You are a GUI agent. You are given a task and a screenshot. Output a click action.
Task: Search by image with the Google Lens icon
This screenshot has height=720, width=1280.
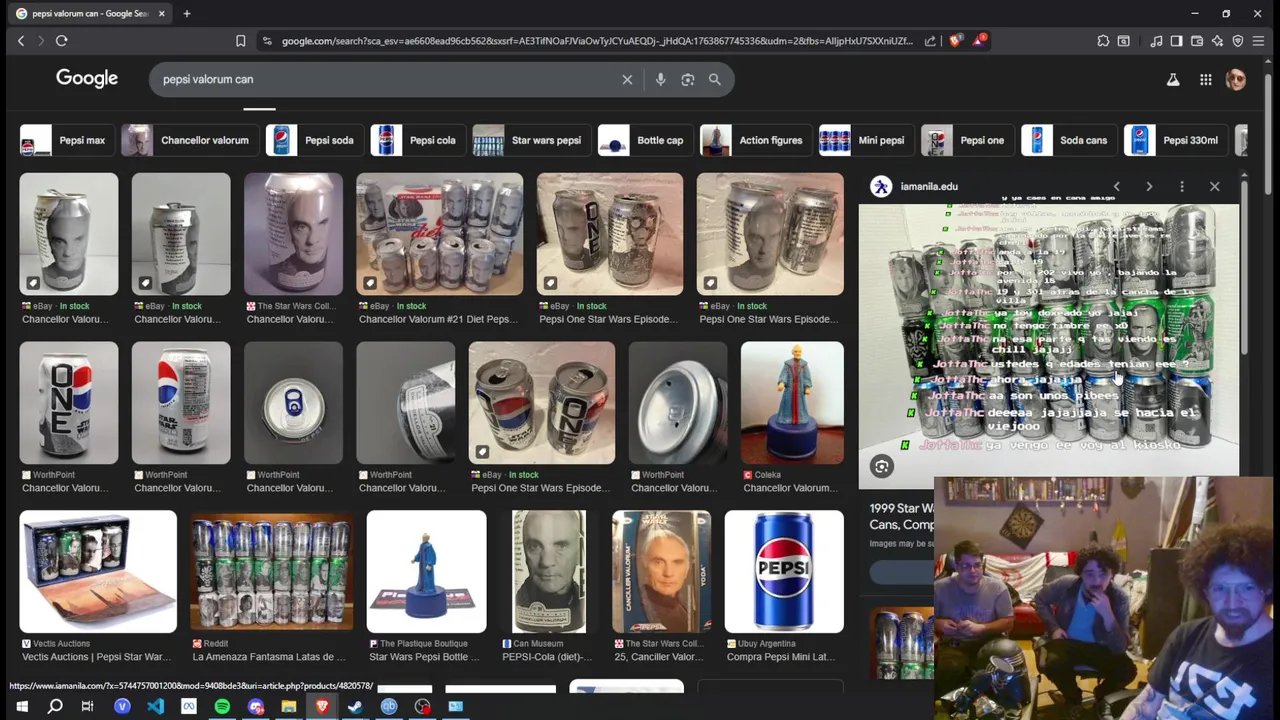point(688,79)
